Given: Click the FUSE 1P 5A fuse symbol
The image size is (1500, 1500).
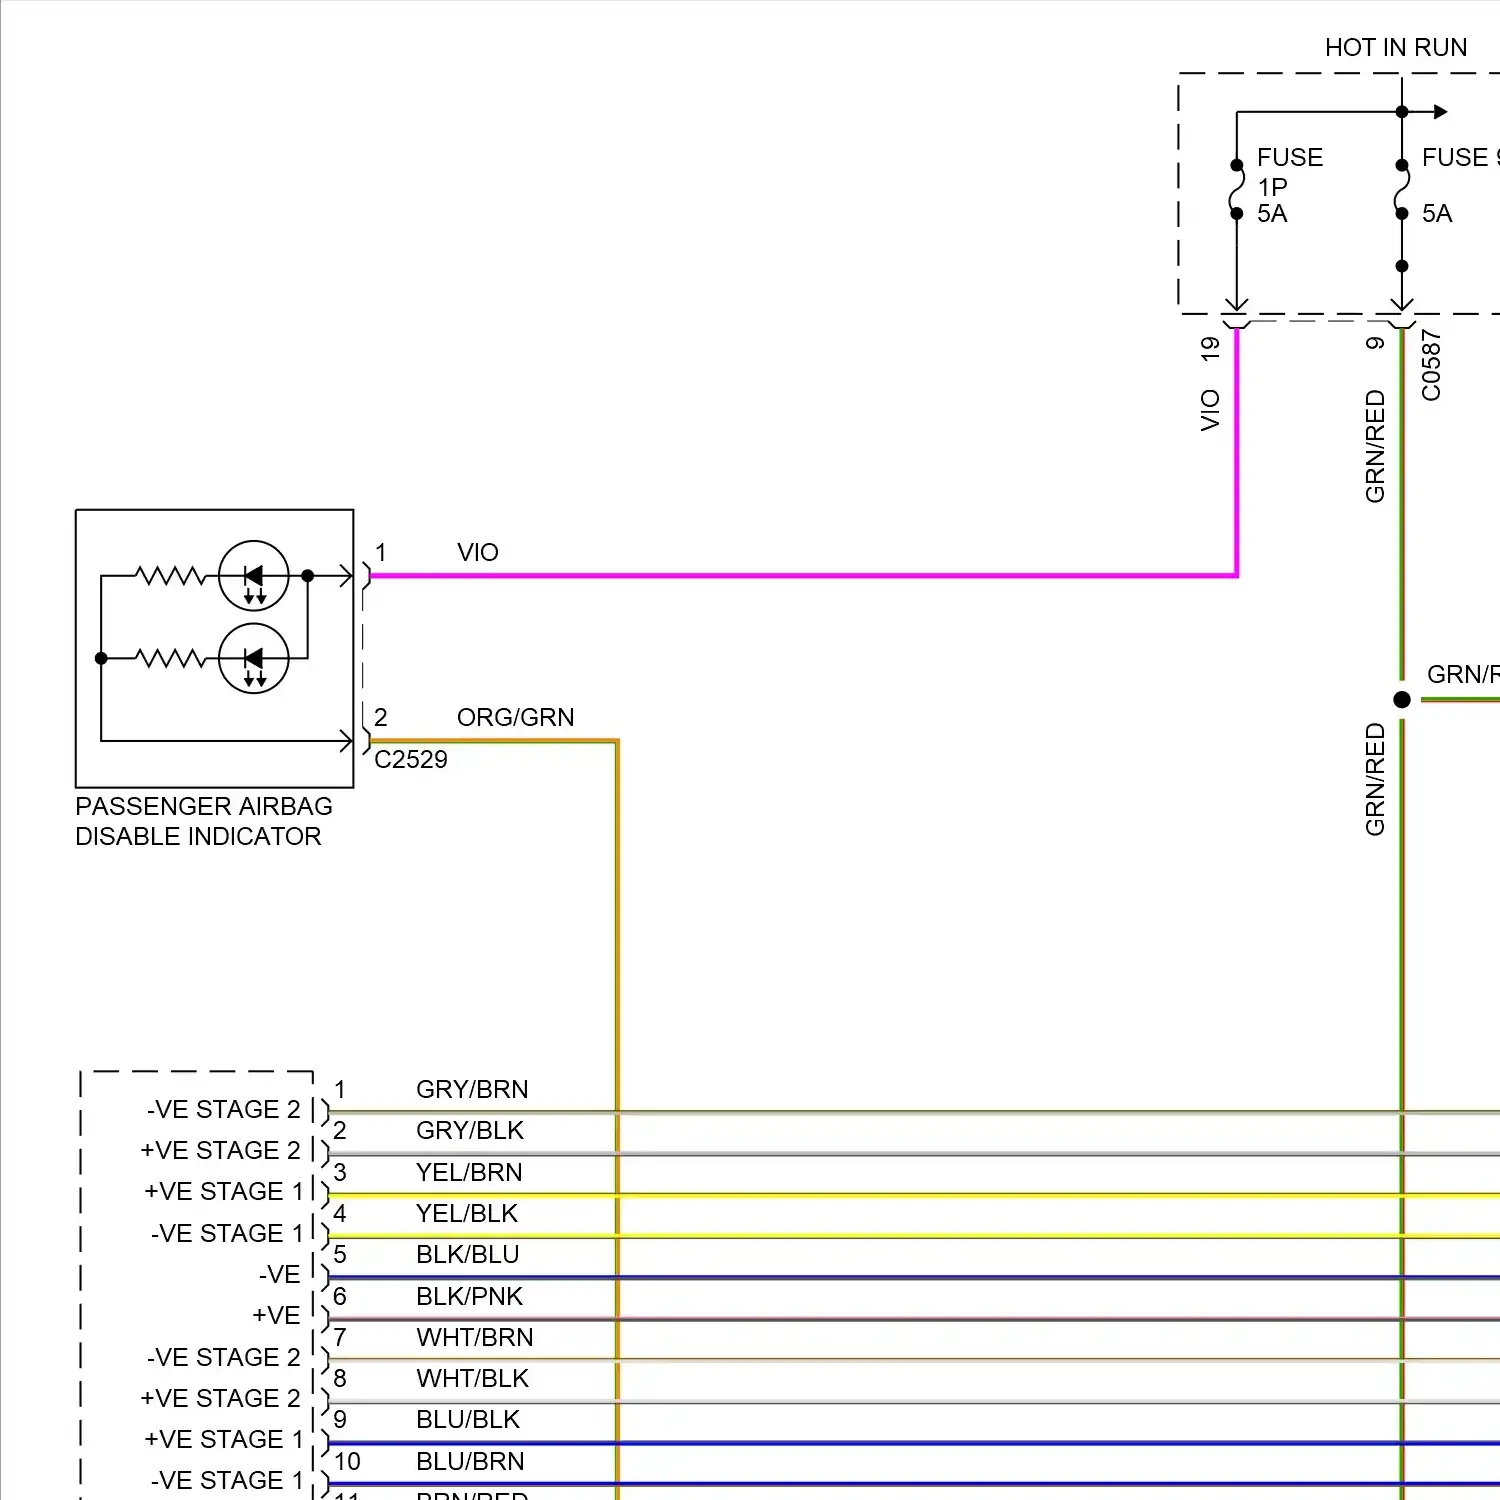Looking at the screenshot, I should pos(1237,189).
